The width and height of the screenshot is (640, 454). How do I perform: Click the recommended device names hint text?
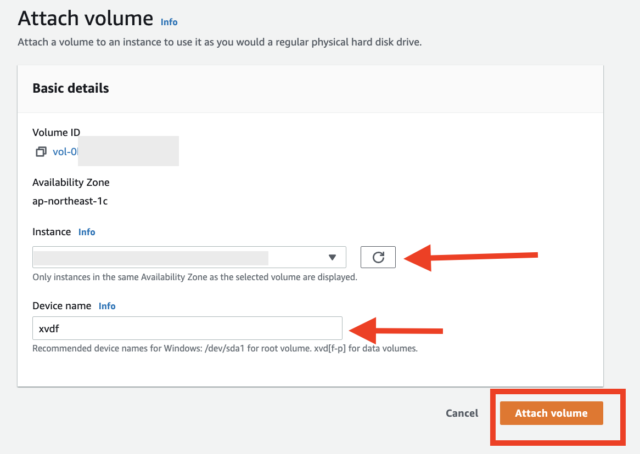(225, 349)
